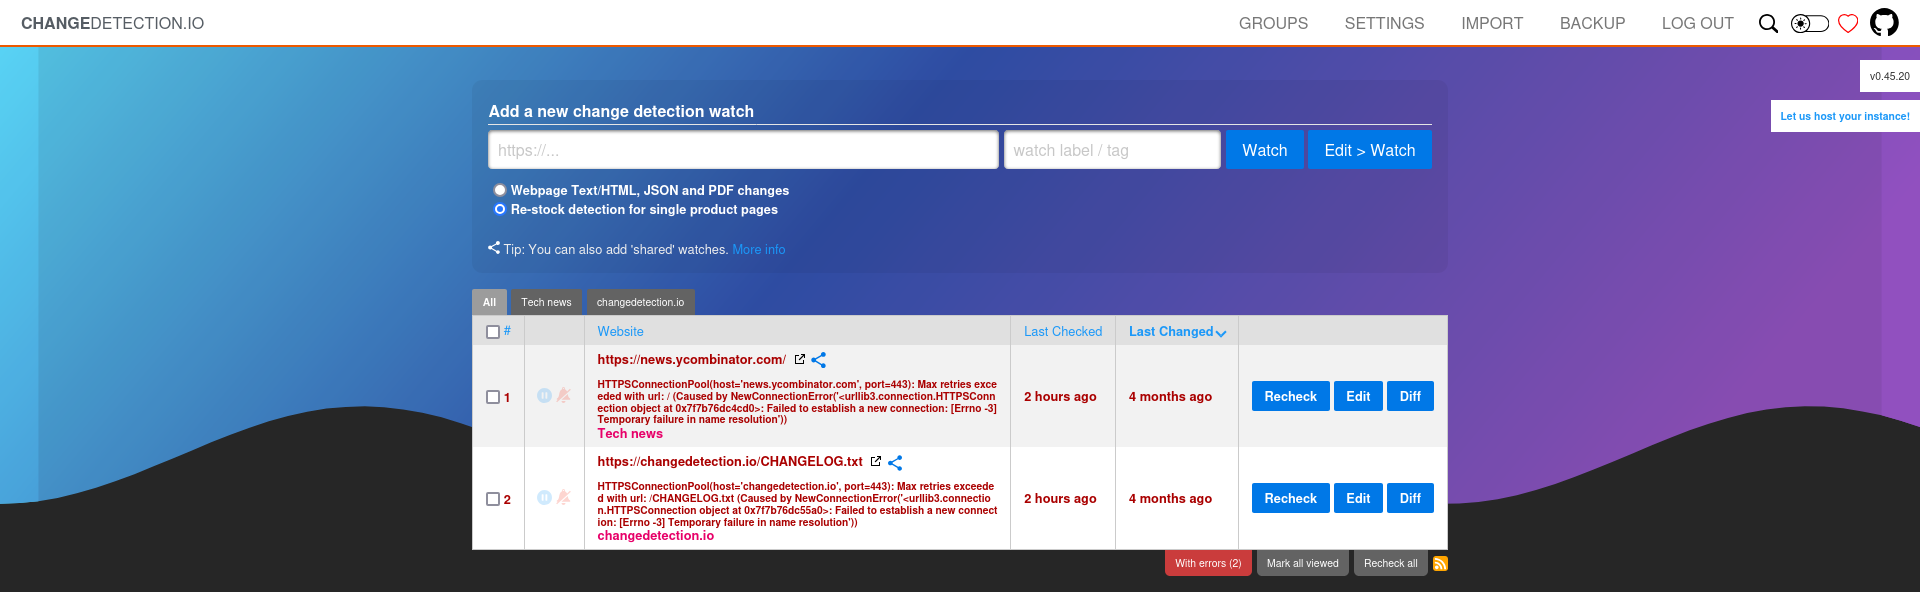Open the More info link
Screen dimensions: 1920x592
(759, 249)
